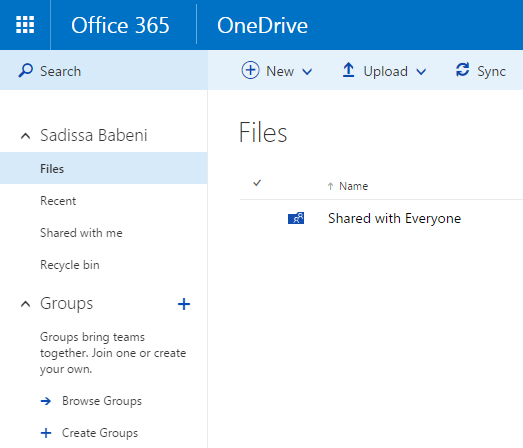Click the Files page heading

263,132
